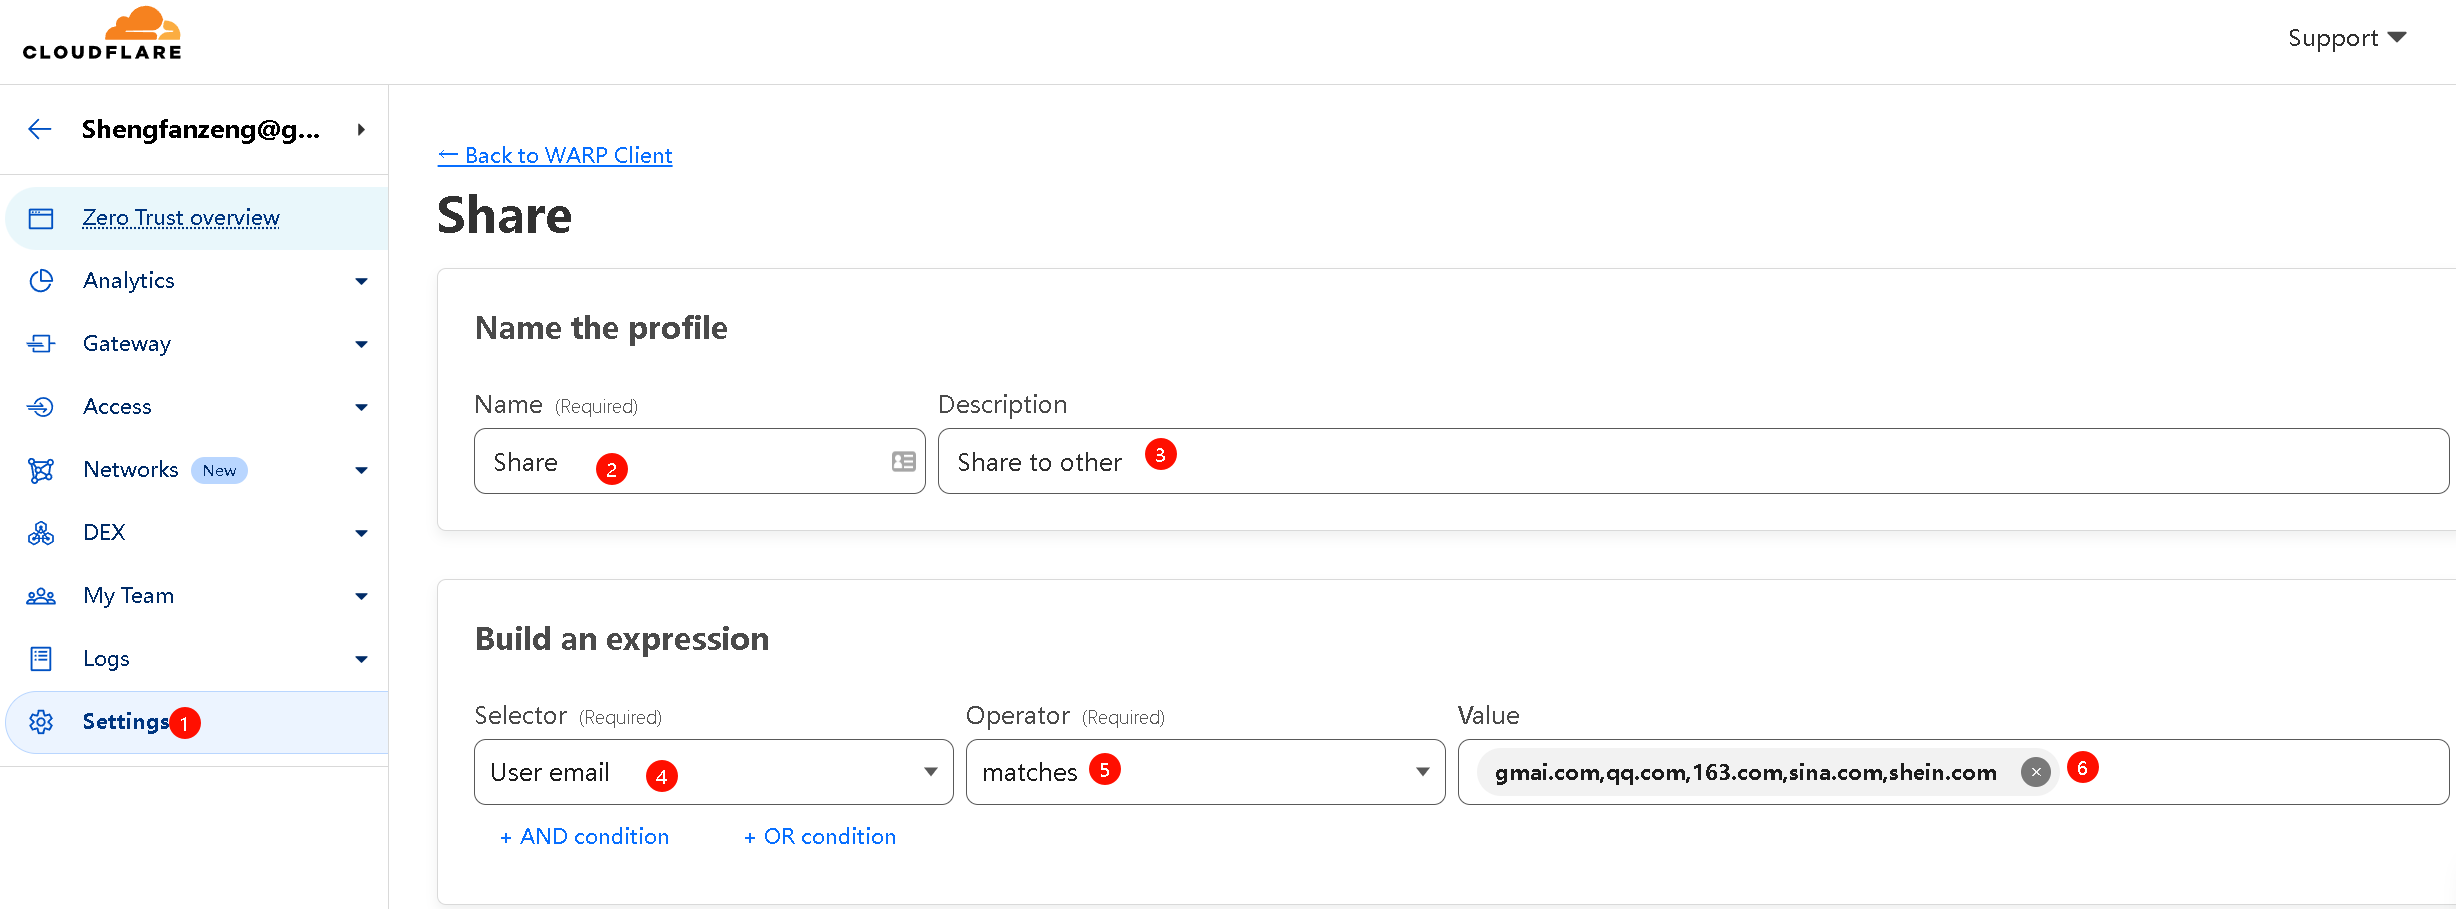Click the Analytics pie chart icon

pyautogui.click(x=41, y=281)
